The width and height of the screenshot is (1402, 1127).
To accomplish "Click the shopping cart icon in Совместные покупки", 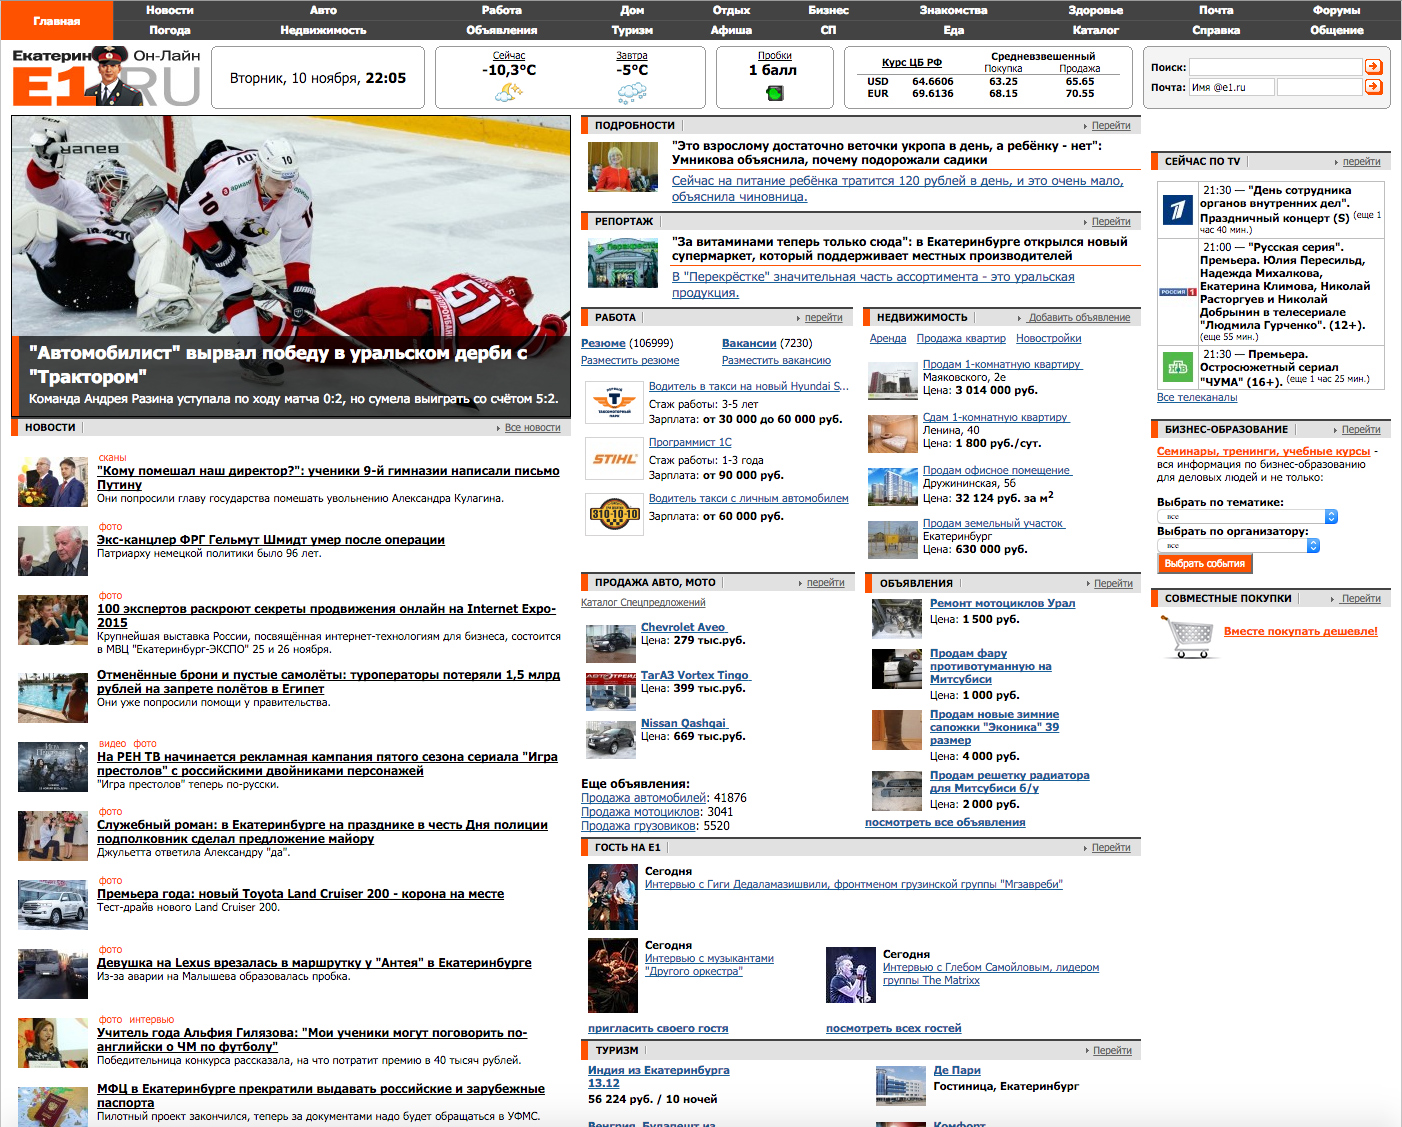I will click(1188, 637).
